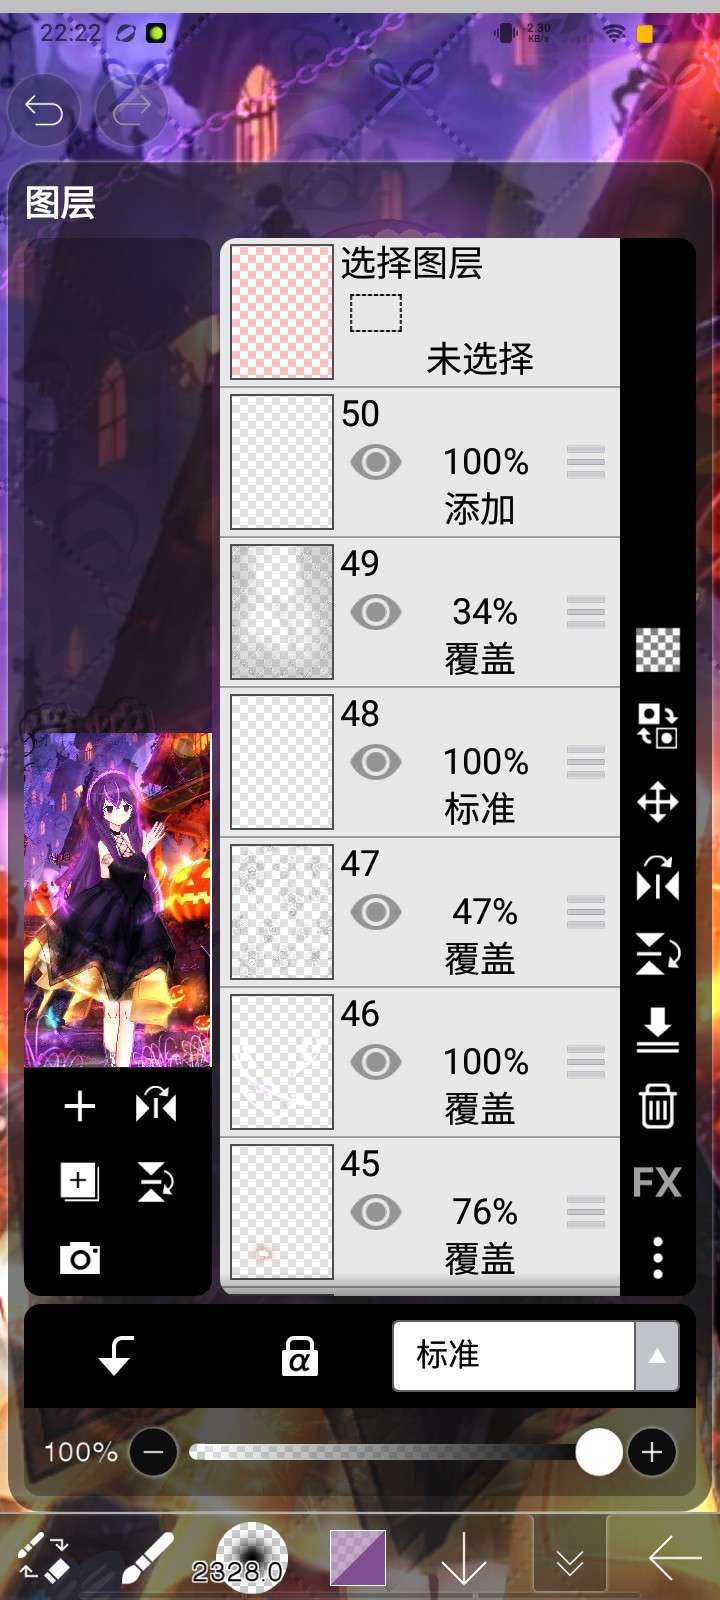Hide layer 48 with eye icon

[x=376, y=762]
